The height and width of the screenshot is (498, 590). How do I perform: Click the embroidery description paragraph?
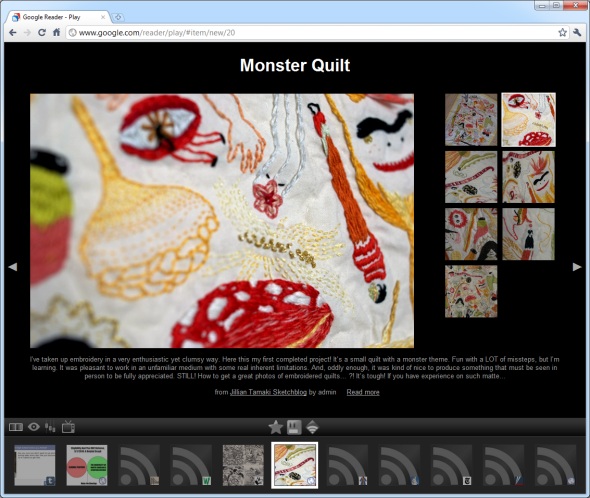coord(295,368)
